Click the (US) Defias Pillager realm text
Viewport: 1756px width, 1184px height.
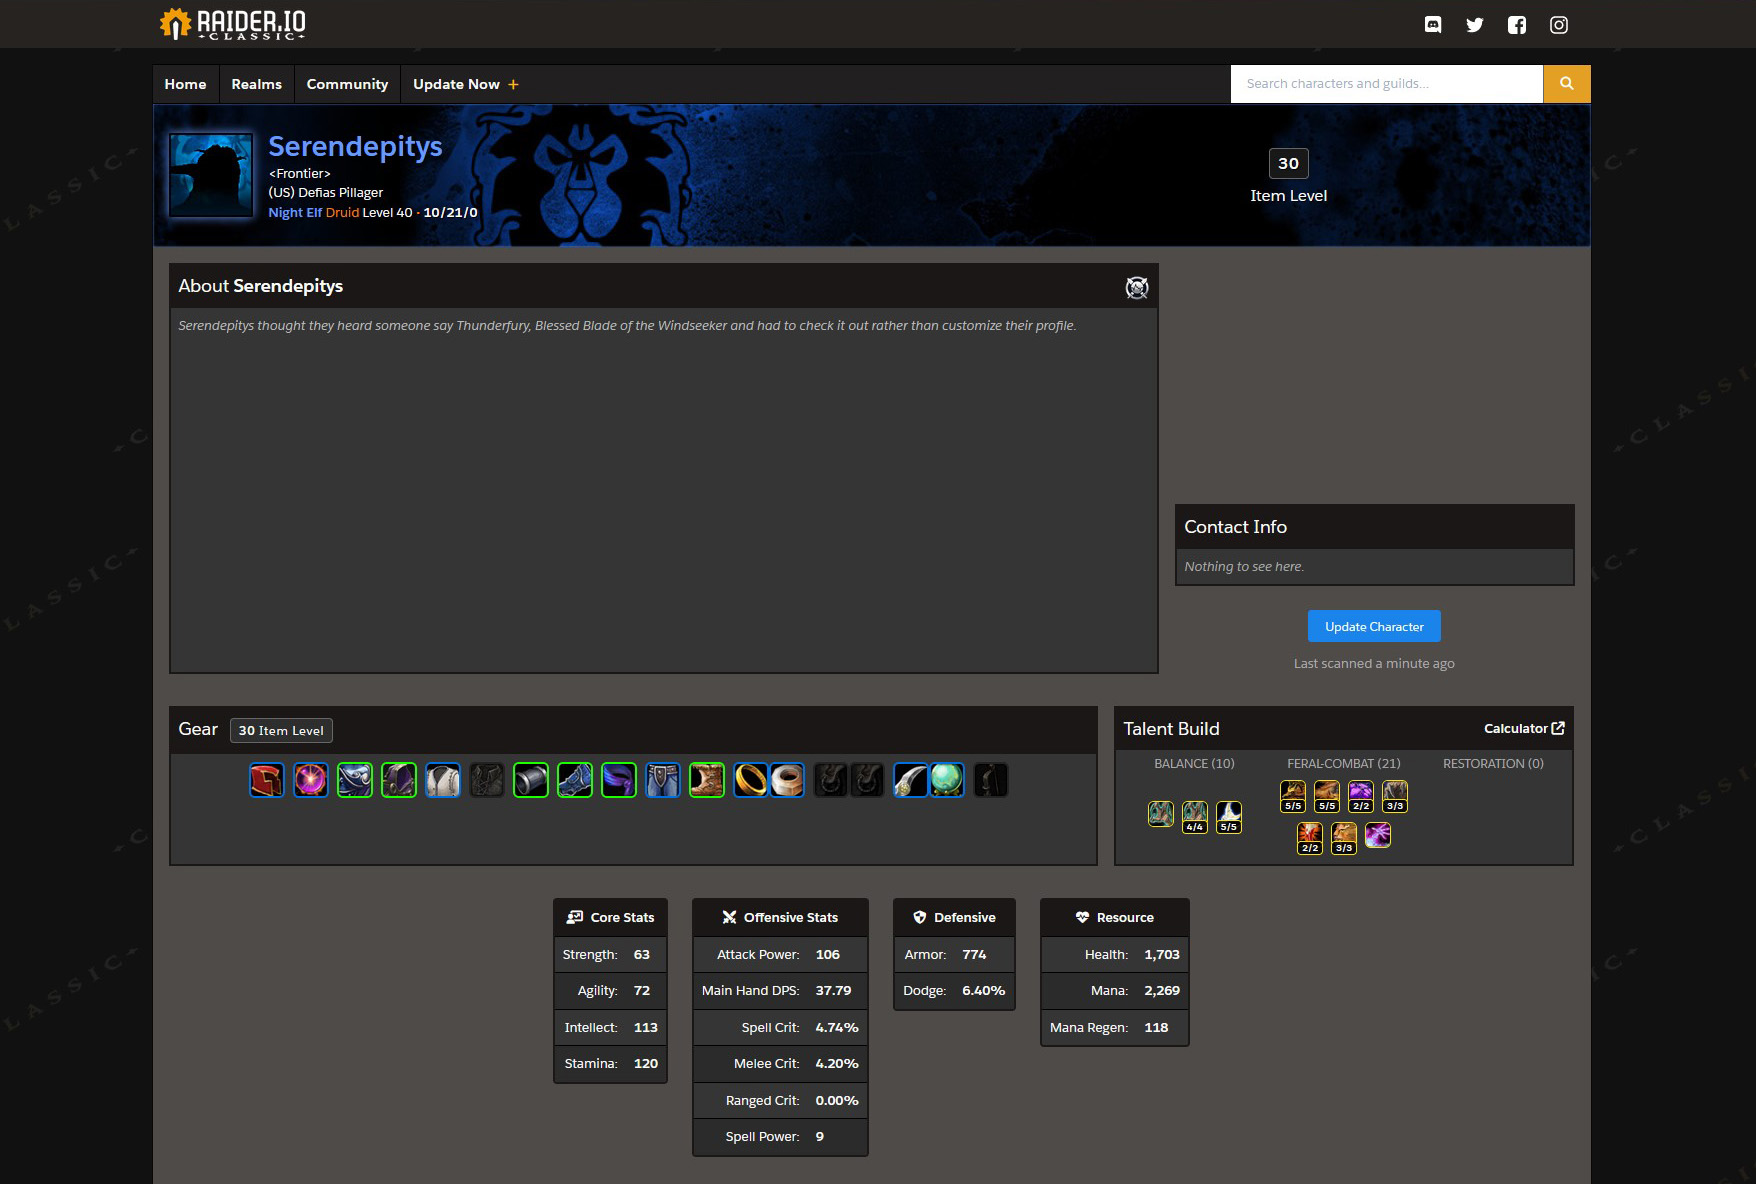click(x=325, y=192)
